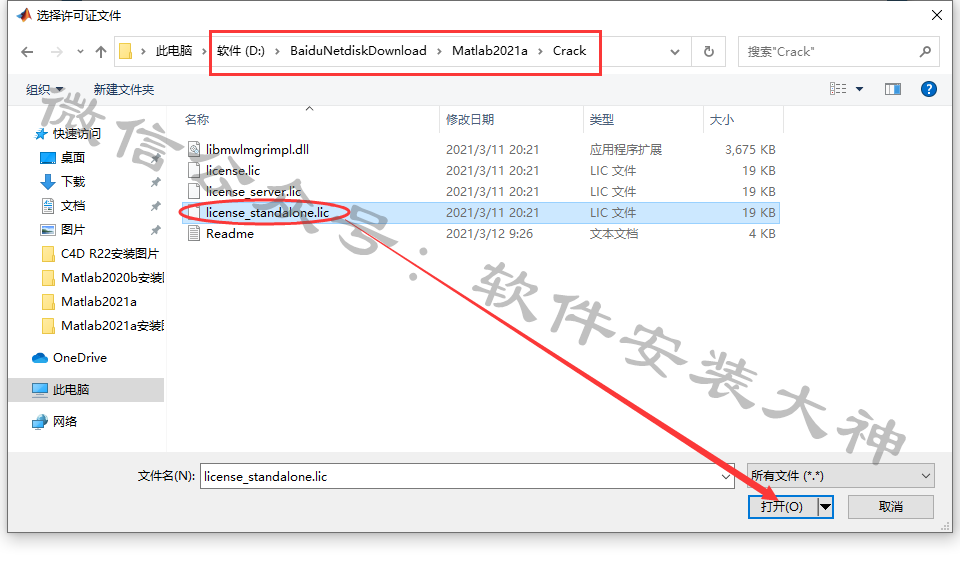Select the license_standalone.lic file

268,212
